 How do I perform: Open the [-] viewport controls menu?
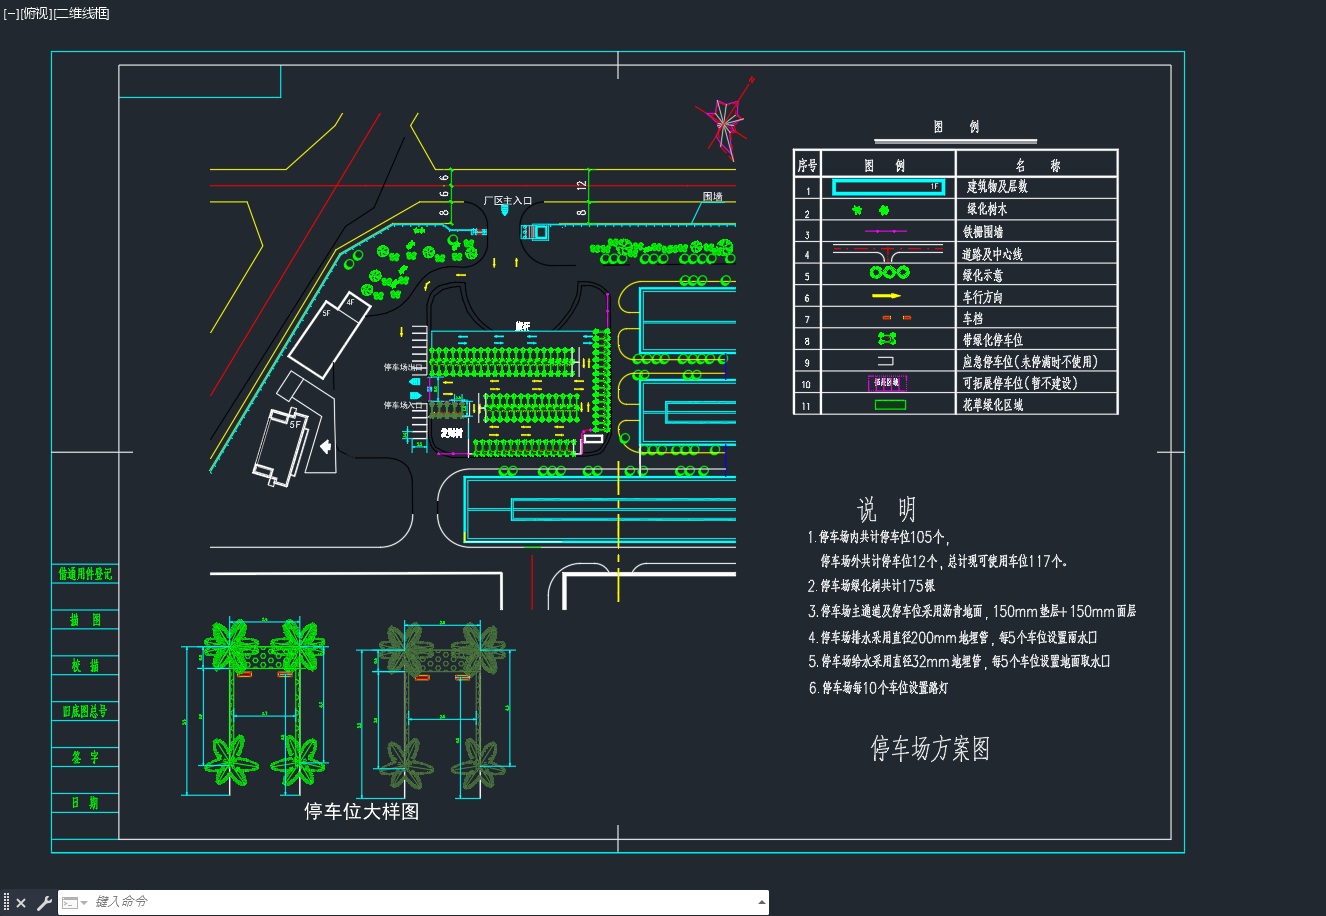(x=11, y=13)
